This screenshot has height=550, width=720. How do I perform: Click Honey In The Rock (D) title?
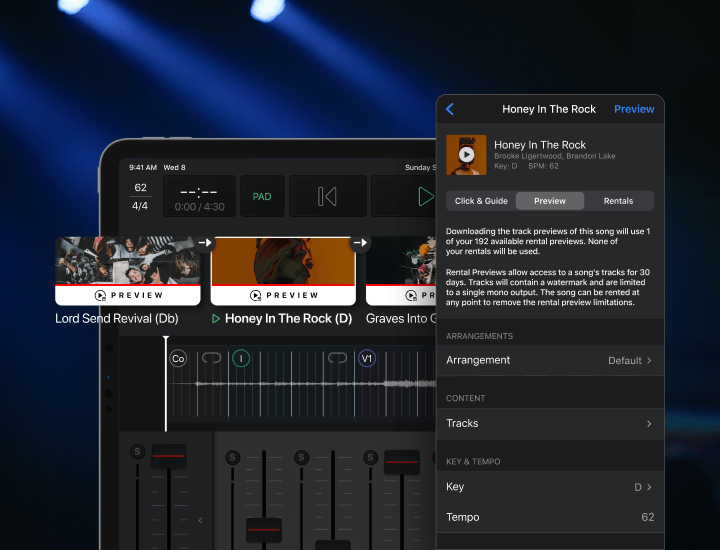point(288,319)
